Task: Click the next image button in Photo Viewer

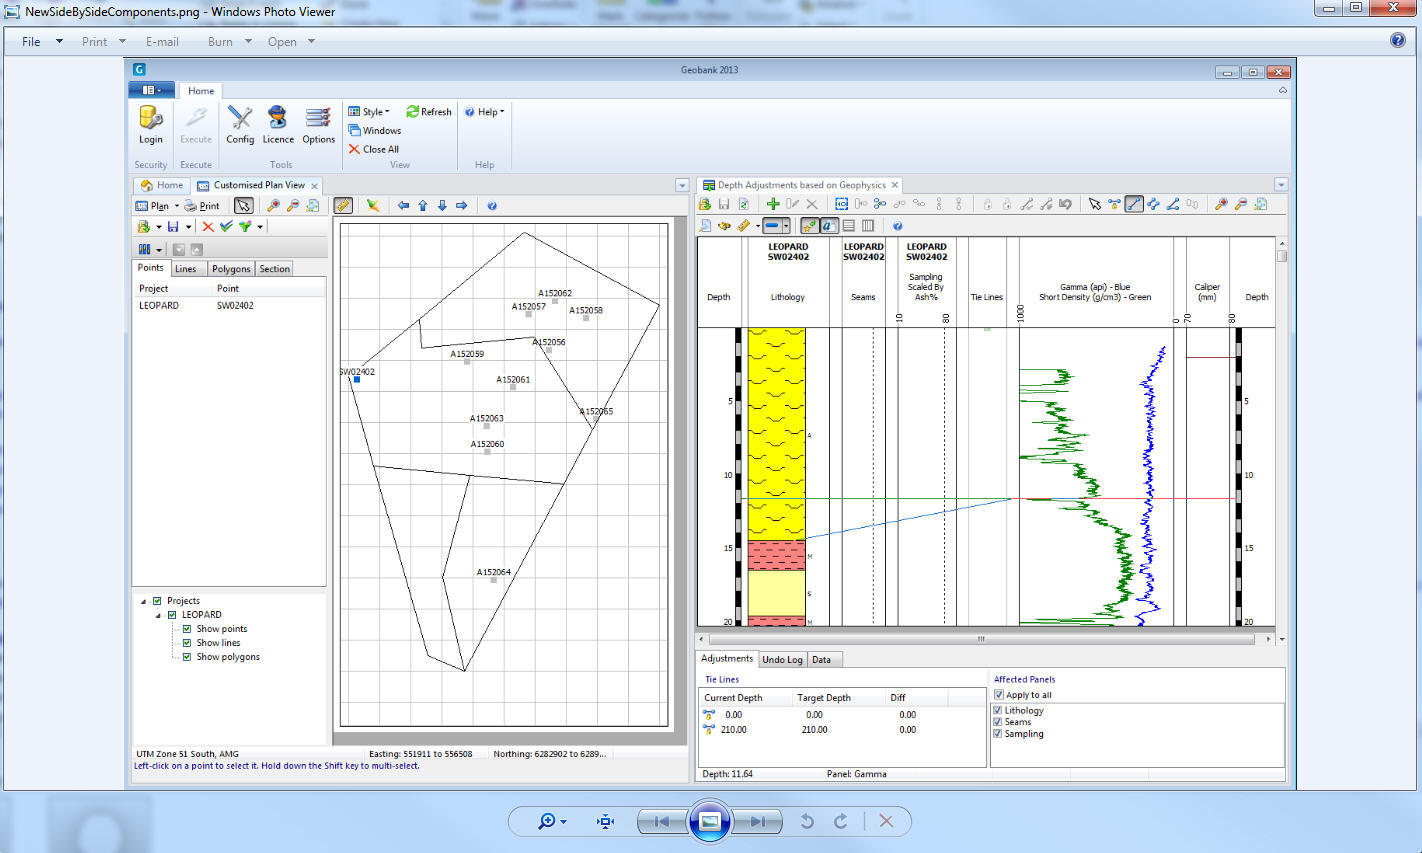Action: [758, 821]
